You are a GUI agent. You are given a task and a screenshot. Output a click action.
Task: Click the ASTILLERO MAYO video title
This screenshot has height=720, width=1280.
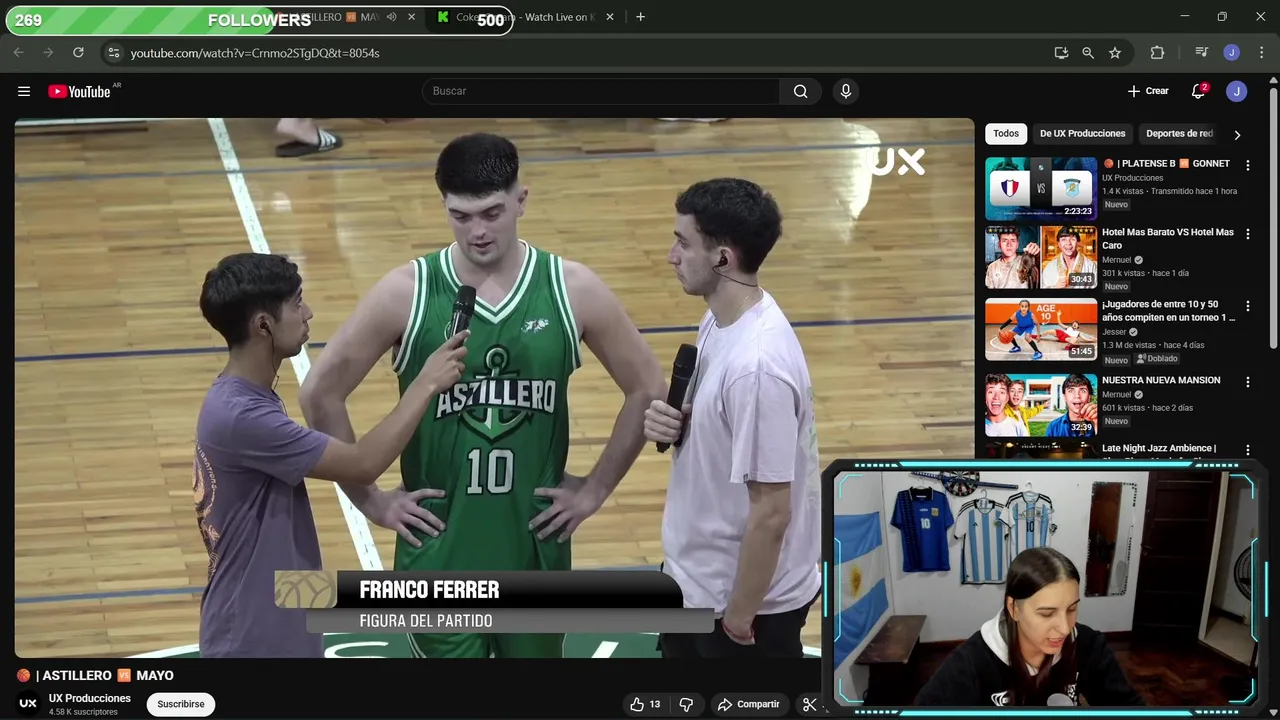(x=95, y=676)
